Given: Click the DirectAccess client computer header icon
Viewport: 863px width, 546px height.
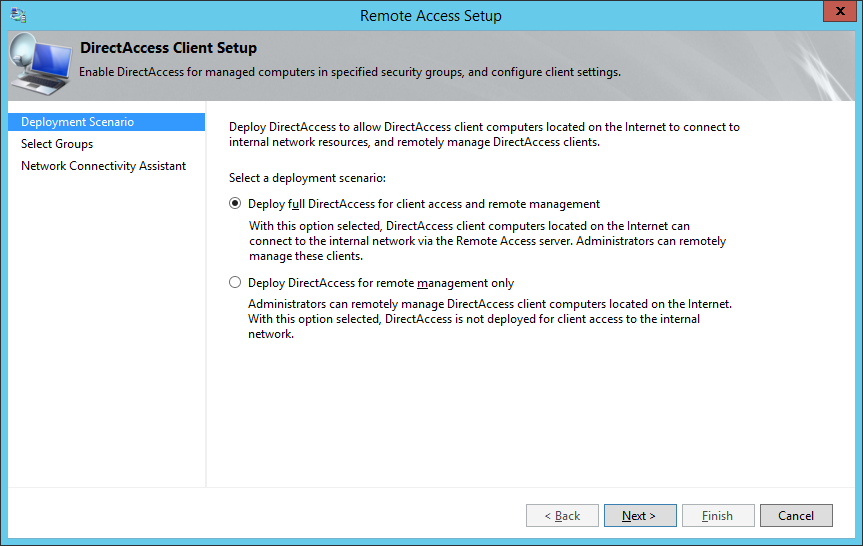Looking at the screenshot, I should [41, 65].
